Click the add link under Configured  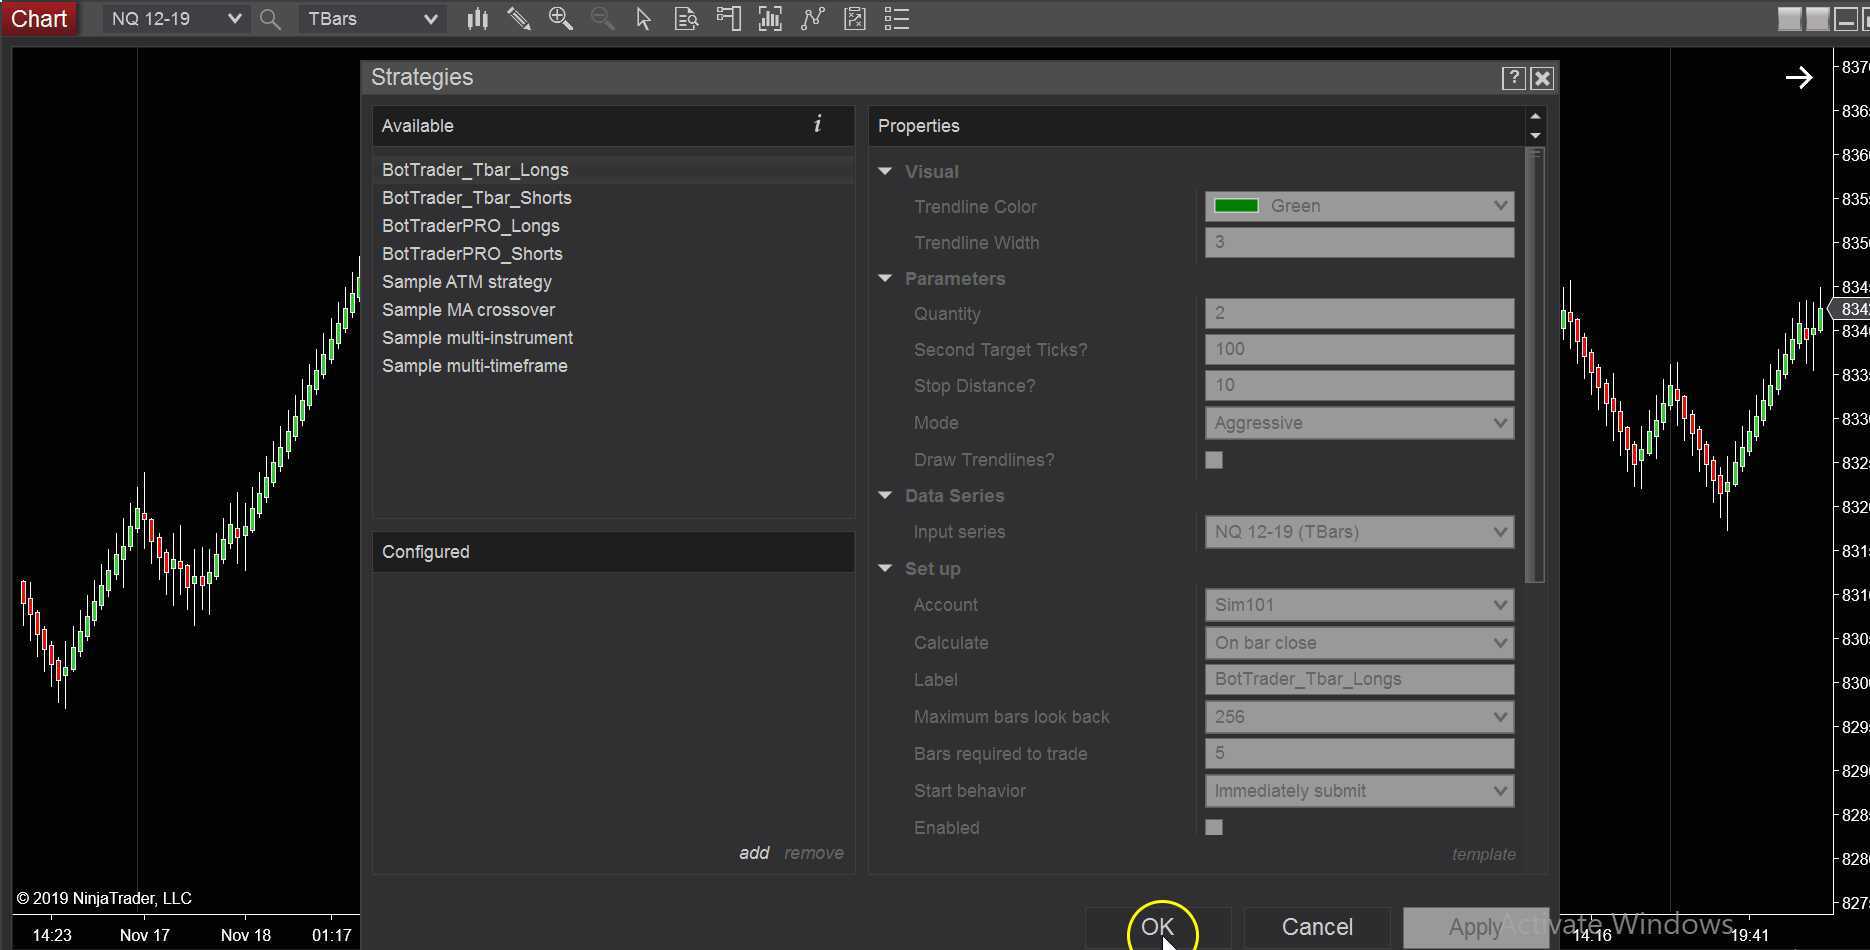(754, 853)
